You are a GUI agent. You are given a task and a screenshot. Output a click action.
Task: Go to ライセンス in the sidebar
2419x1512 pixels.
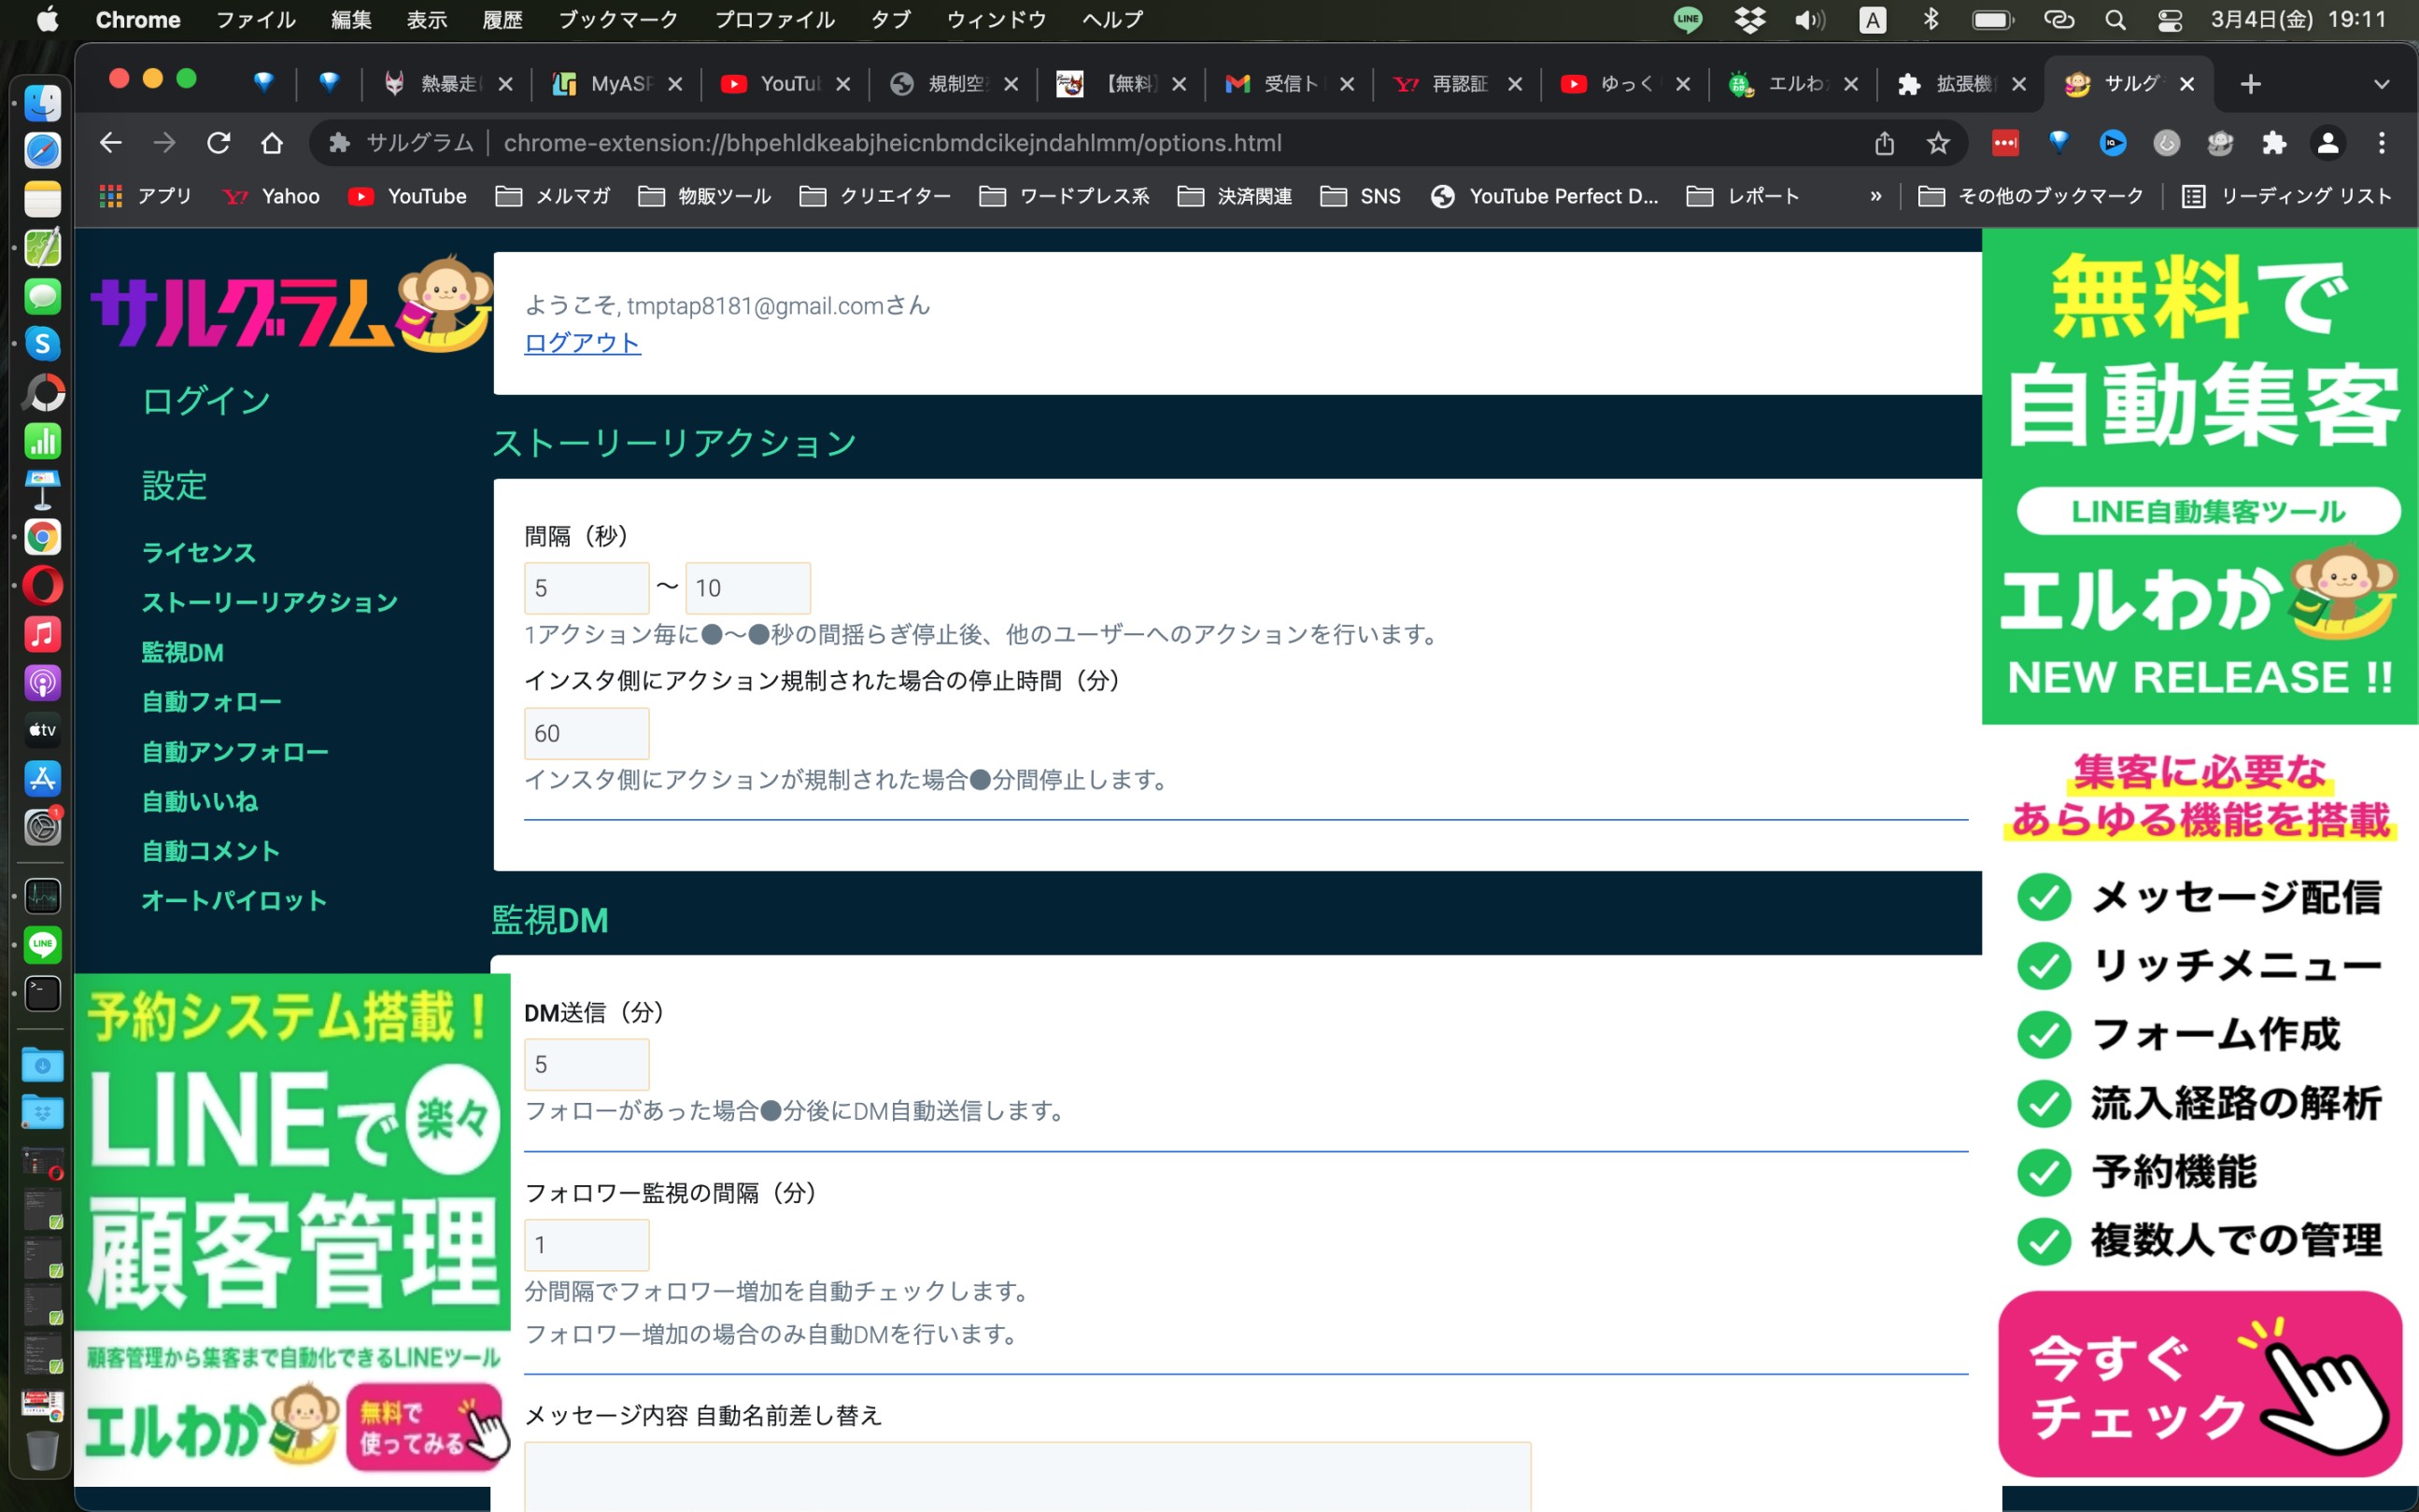click(198, 552)
